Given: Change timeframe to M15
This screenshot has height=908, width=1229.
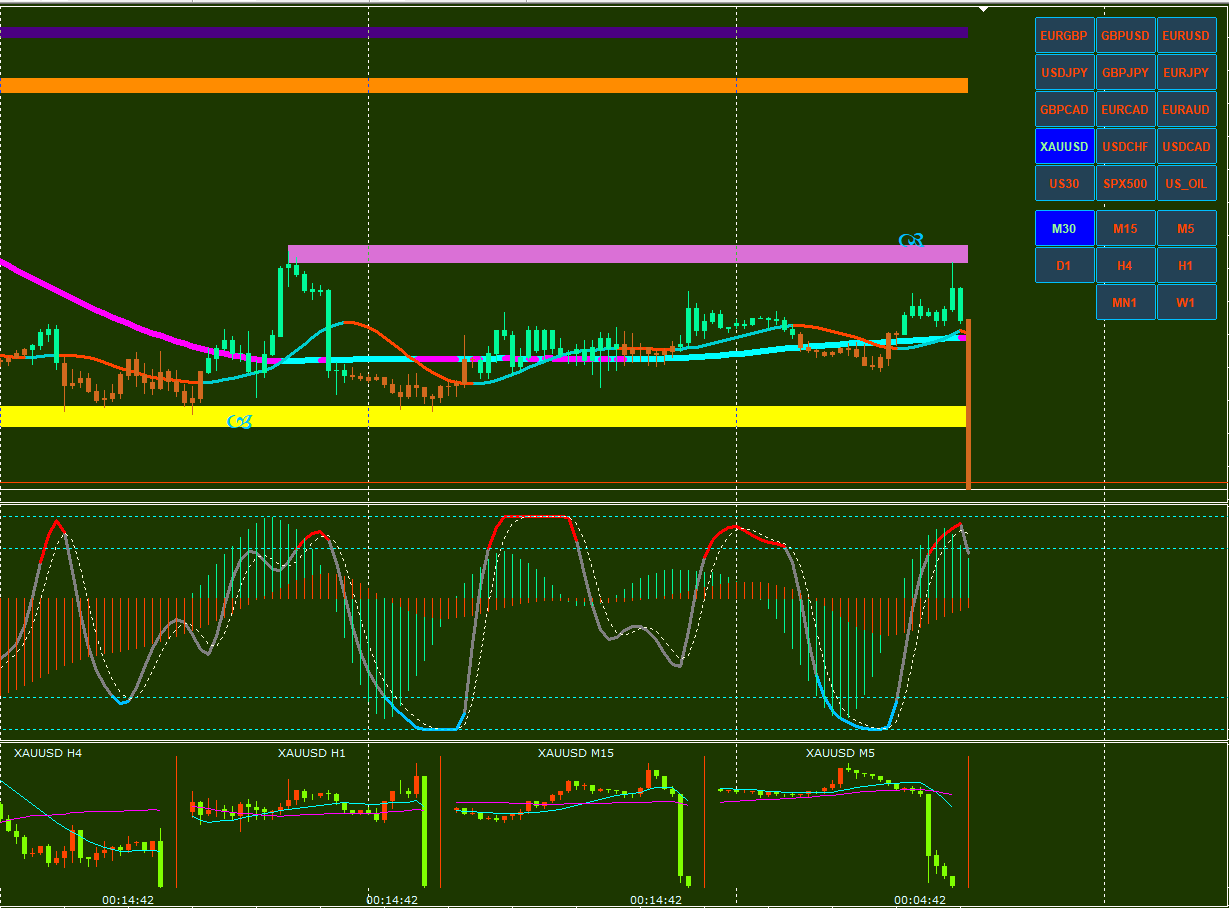Looking at the screenshot, I should click(x=1126, y=228).
